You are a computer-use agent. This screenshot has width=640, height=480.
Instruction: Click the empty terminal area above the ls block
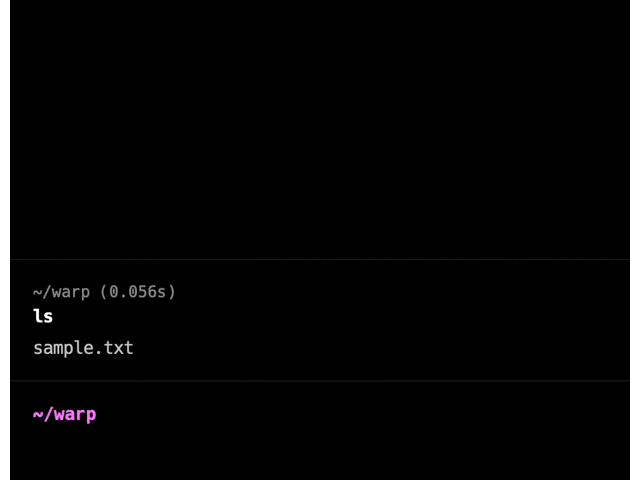click(x=320, y=130)
